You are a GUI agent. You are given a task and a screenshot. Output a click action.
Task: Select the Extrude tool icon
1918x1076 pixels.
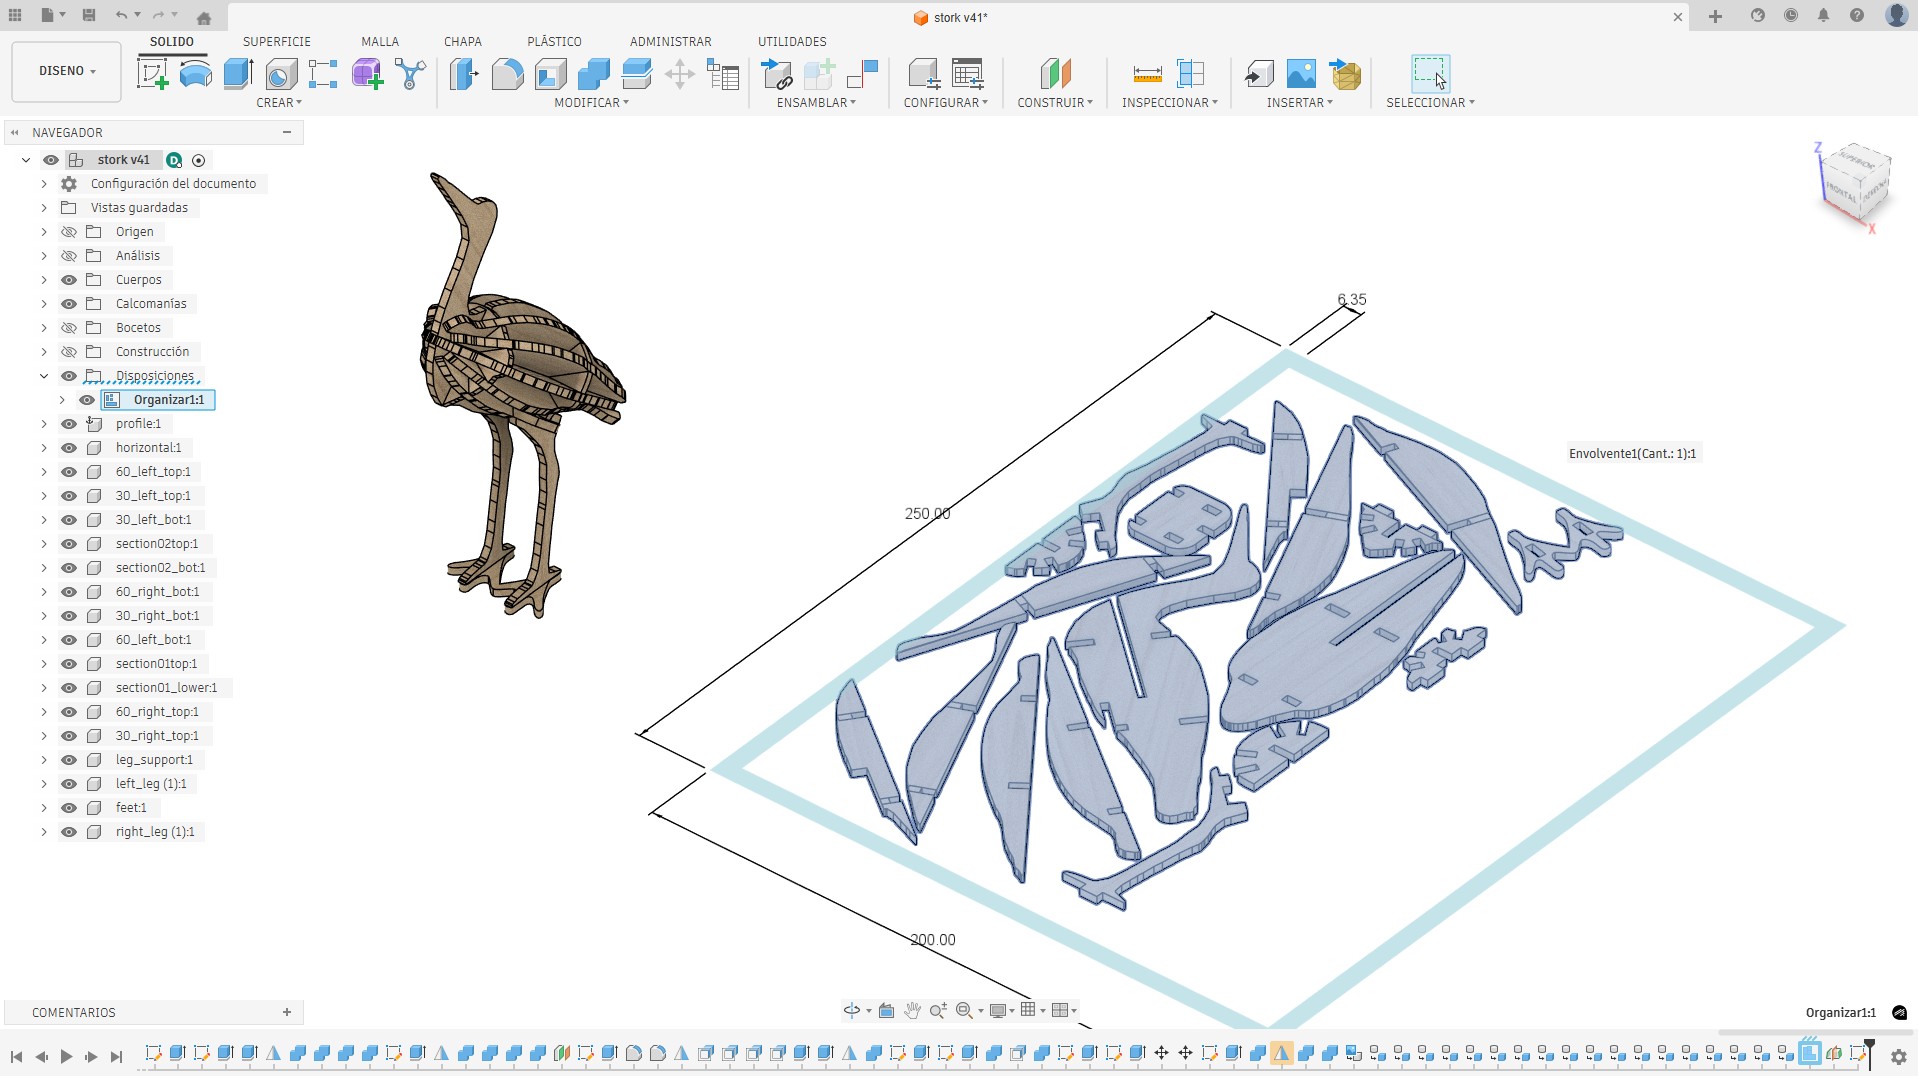pyautogui.click(x=238, y=74)
